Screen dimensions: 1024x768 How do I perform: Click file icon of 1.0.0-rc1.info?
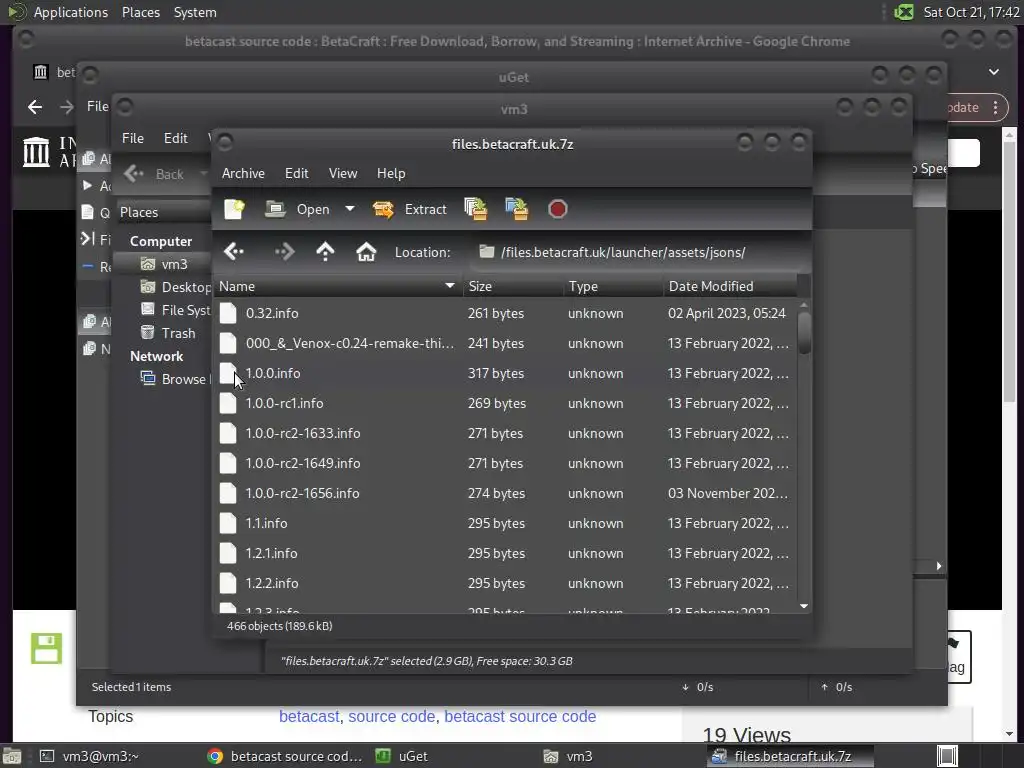click(228, 404)
